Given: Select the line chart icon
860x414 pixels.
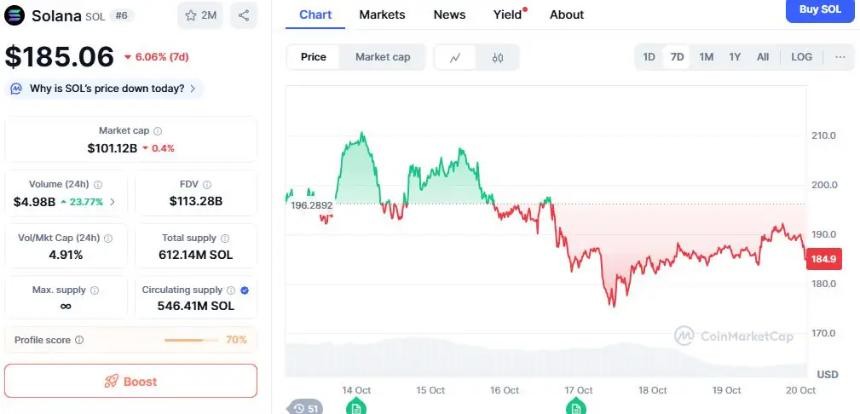Looking at the screenshot, I should [456, 57].
